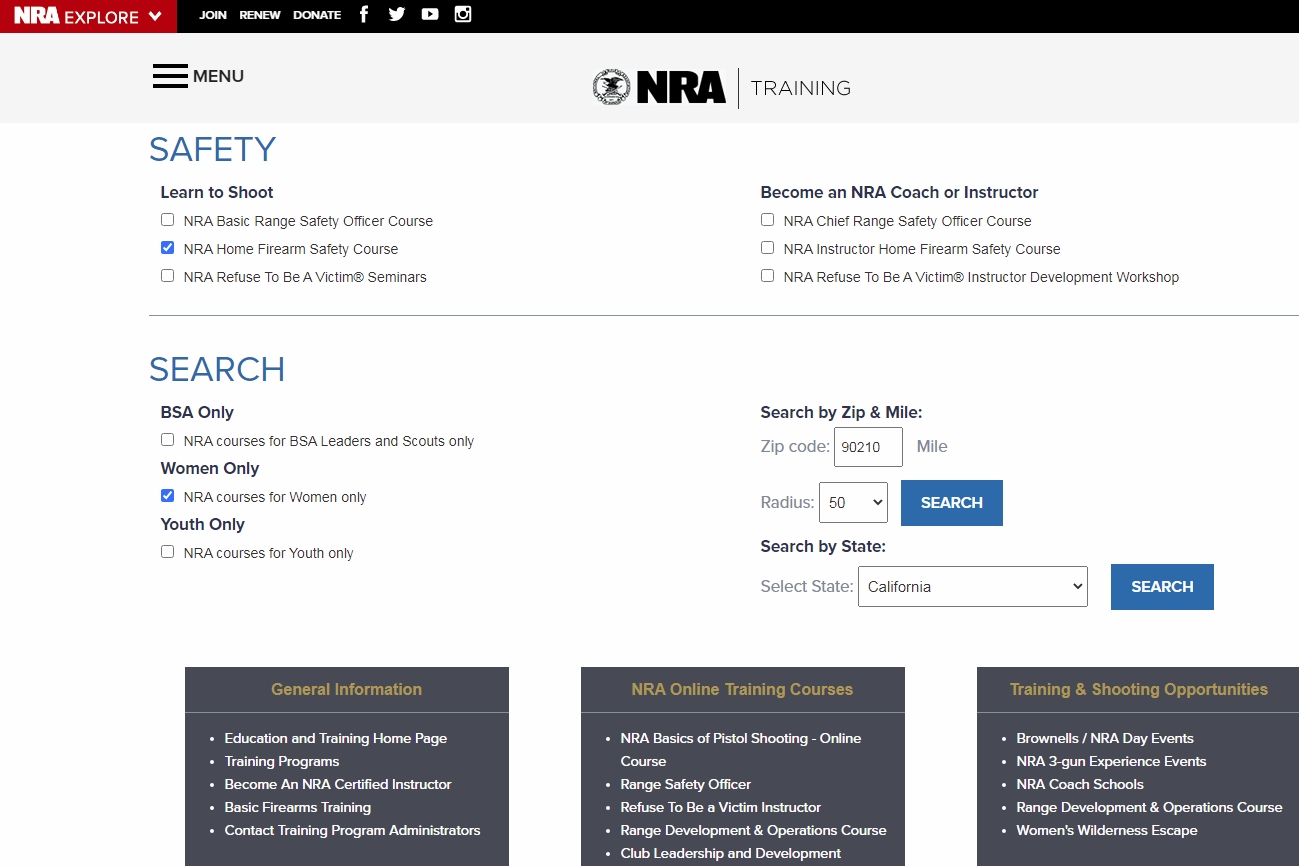Screen dimensions: 1299x866
Task: Click the Zip code input field
Action: click(868, 447)
